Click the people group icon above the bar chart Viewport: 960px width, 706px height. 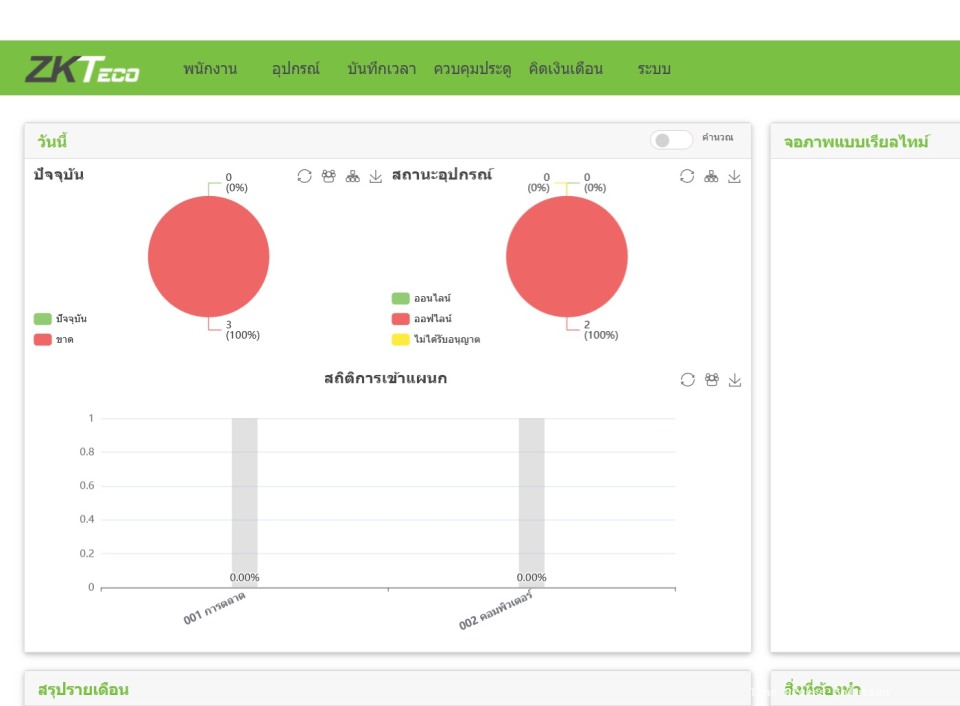(x=711, y=380)
